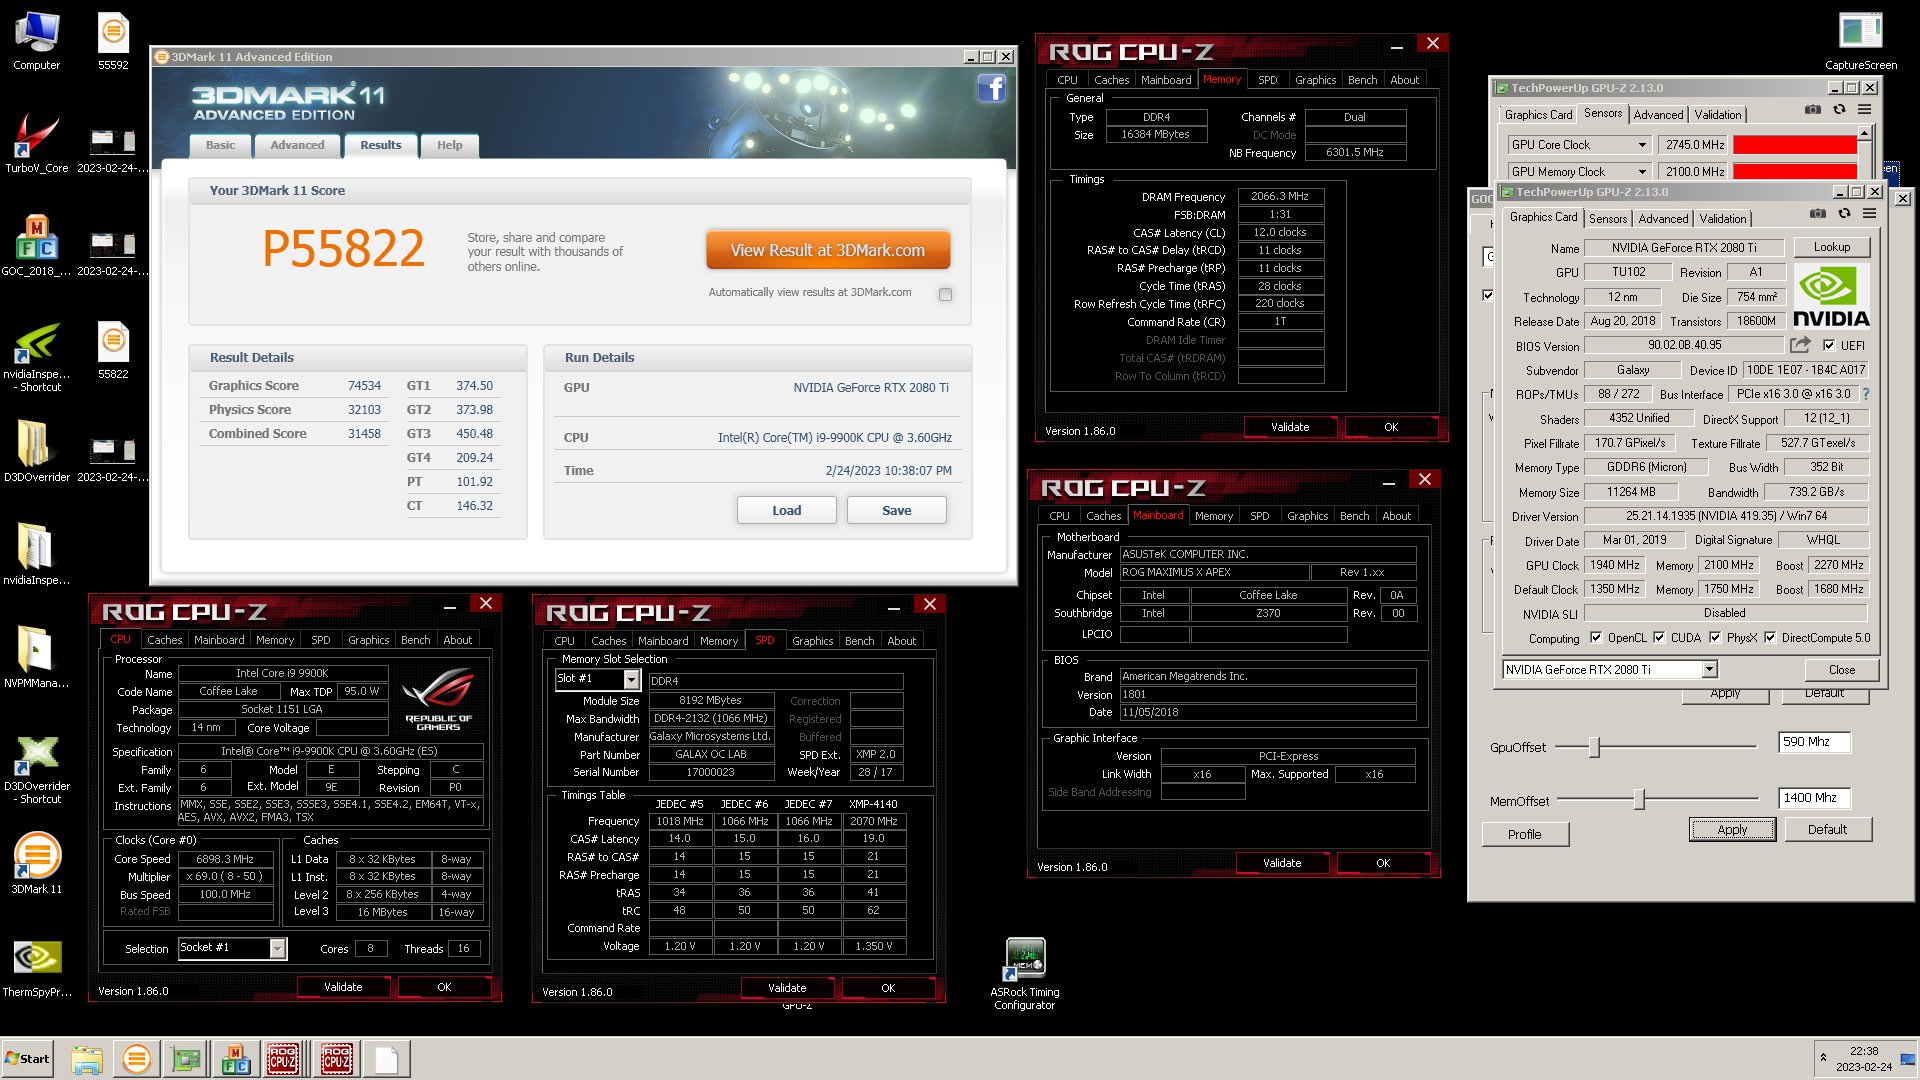
Task: Show hidden tray icons arrow
Action: click(x=1823, y=1058)
